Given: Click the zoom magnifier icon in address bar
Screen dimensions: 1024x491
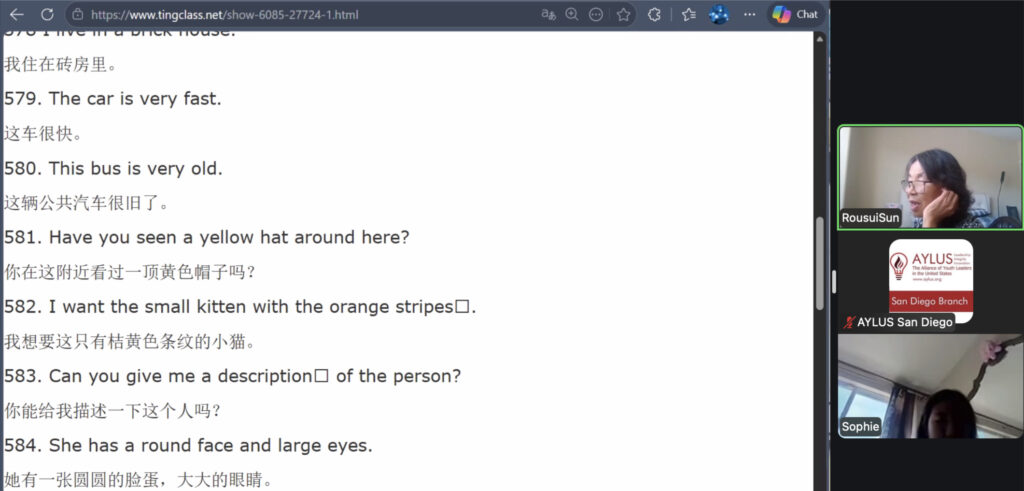Looking at the screenshot, I should (x=572, y=14).
